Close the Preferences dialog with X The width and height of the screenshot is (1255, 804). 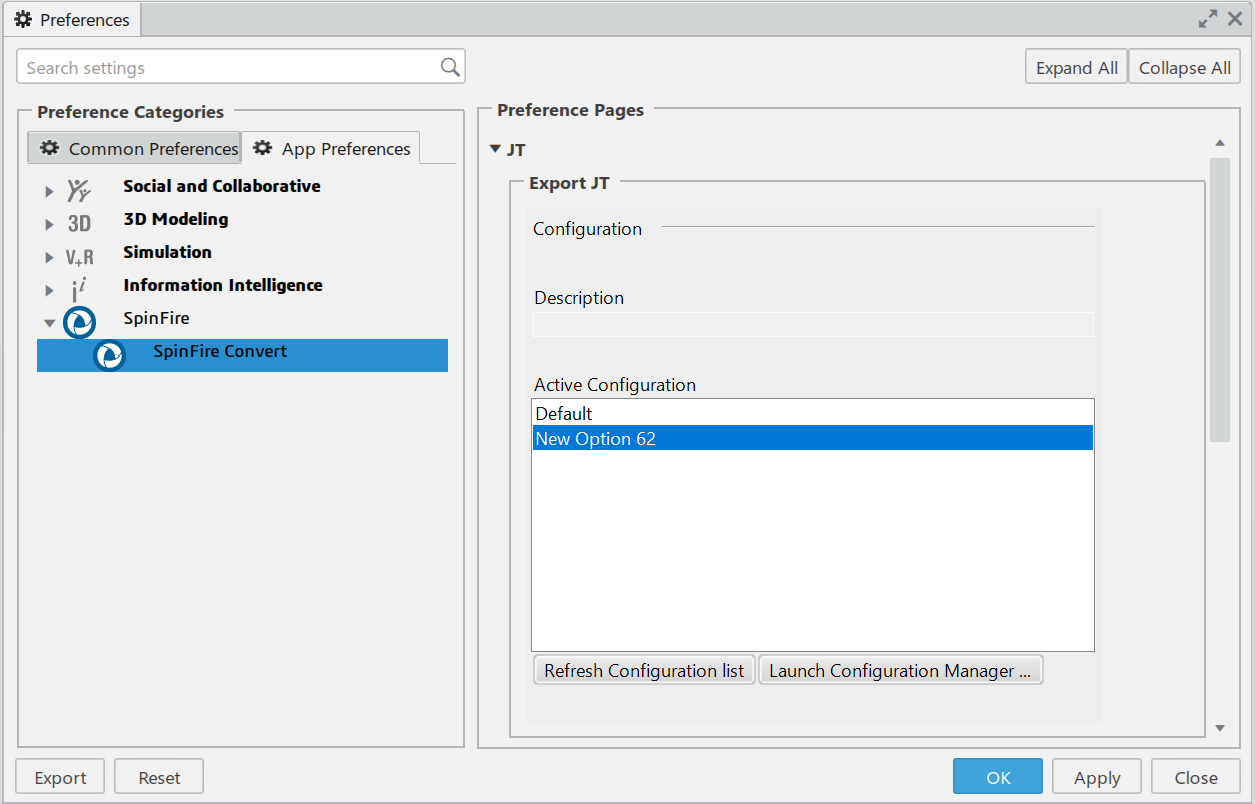[1235, 19]
